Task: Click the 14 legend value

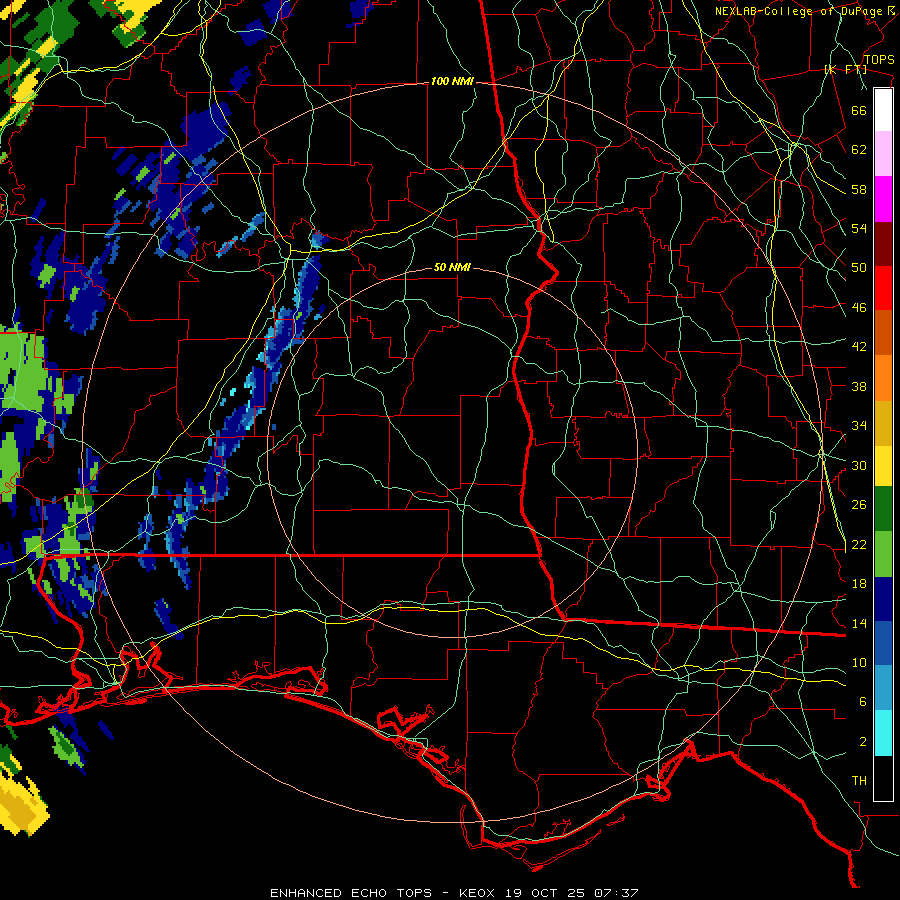Action: pos(859,623)
